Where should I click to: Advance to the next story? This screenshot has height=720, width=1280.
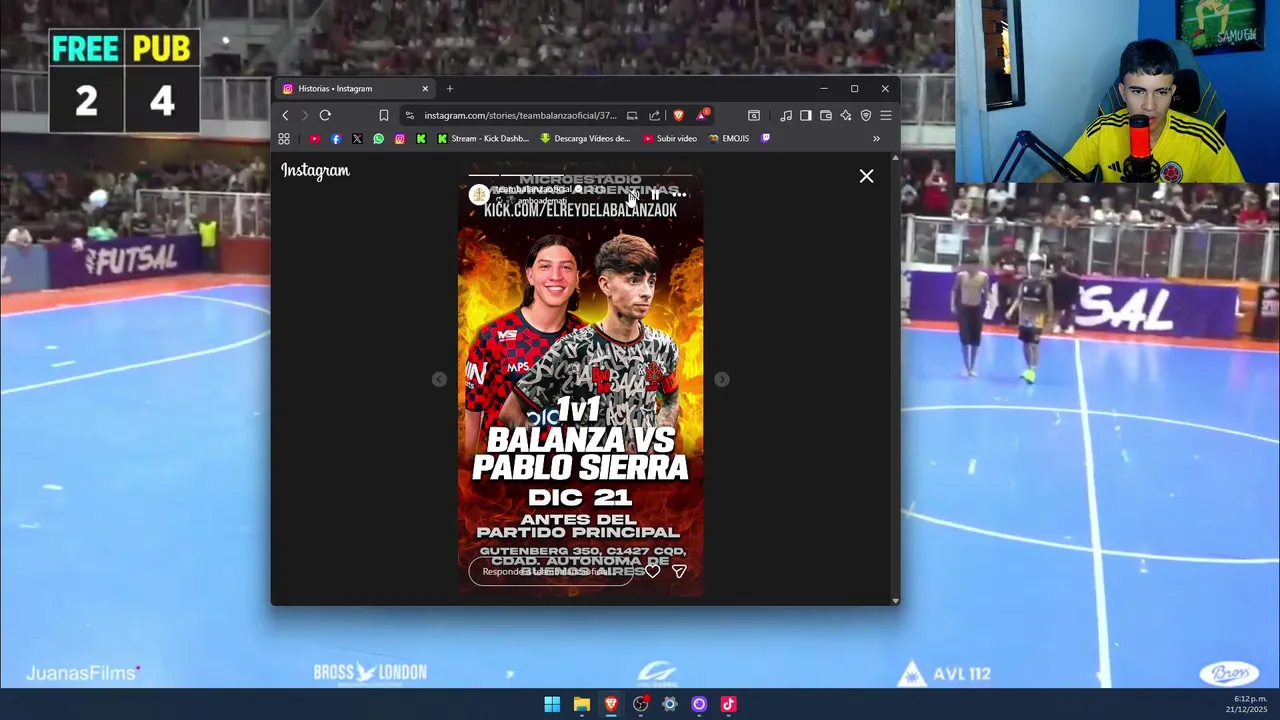(x=722, y=379)
